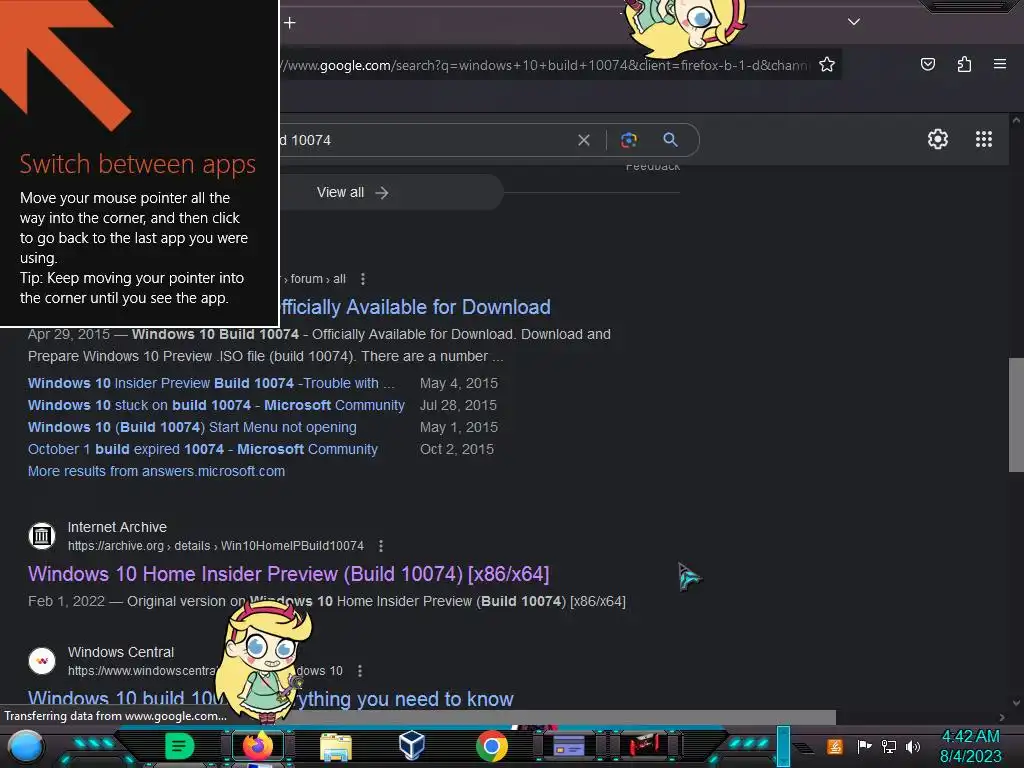The height and width of the screenshot is (768, 1024).
Task: Open options for the forum result
Action: point(363,279)
